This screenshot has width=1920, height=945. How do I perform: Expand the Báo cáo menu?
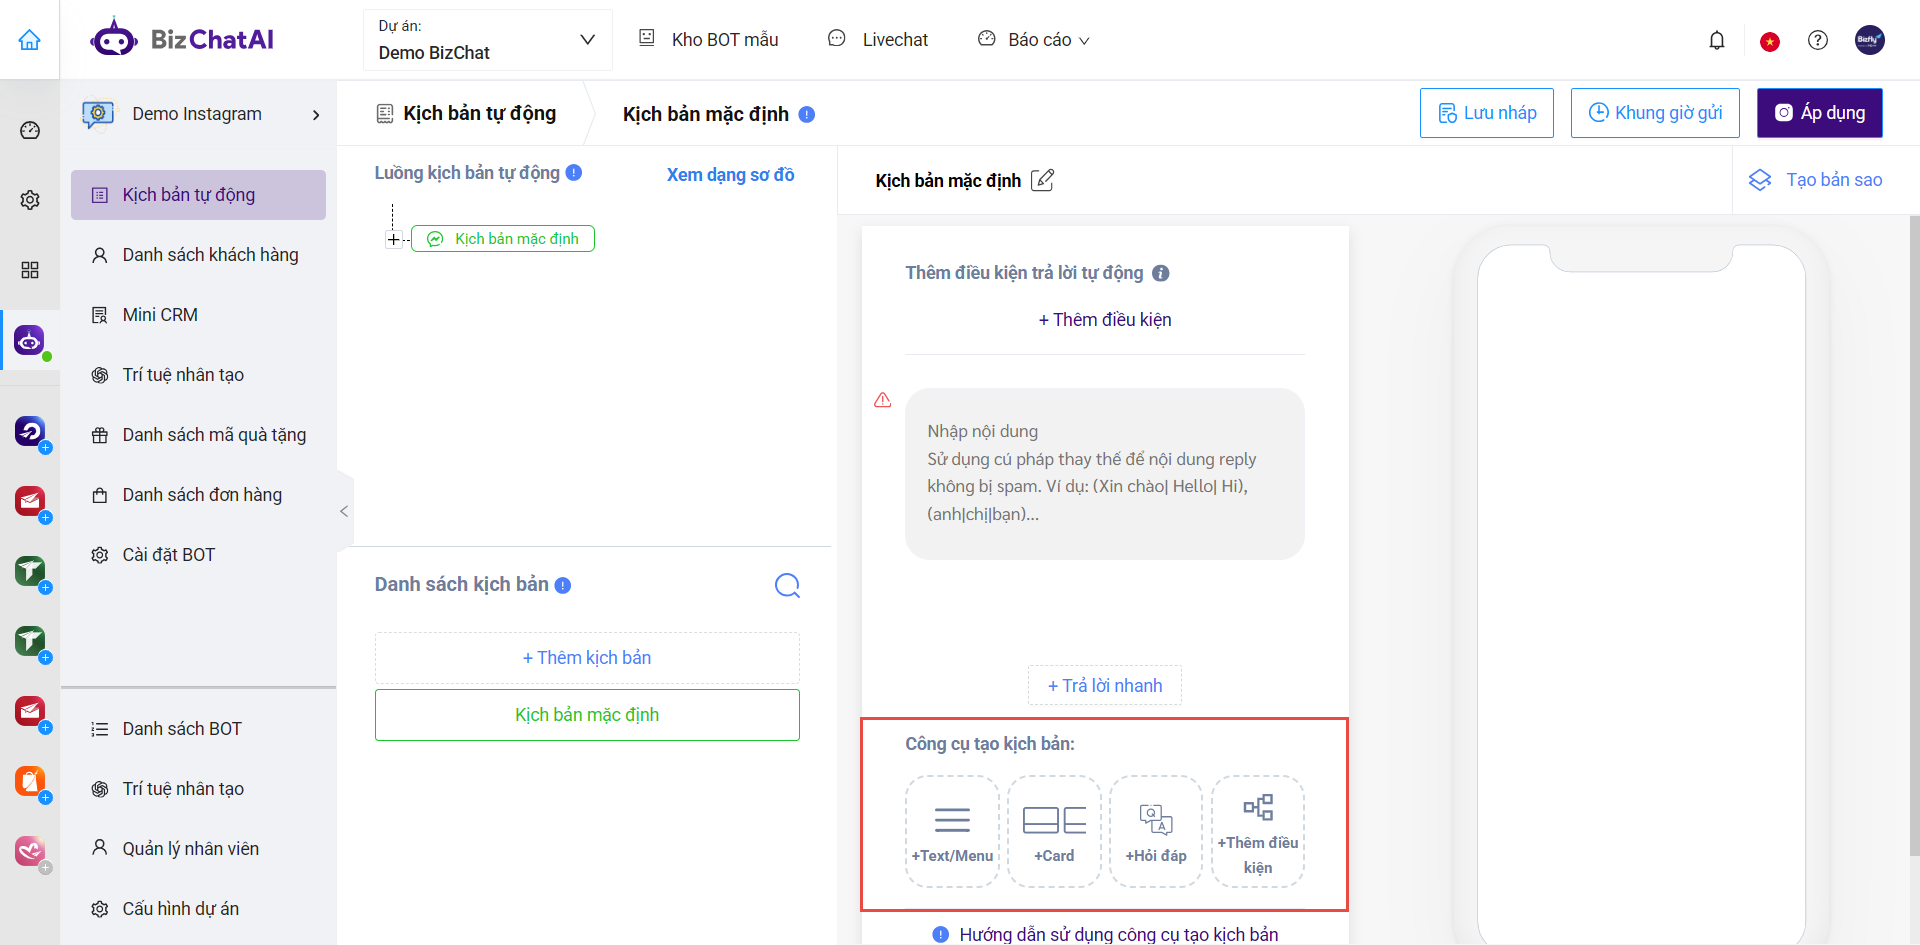[x=1034, y=40]
